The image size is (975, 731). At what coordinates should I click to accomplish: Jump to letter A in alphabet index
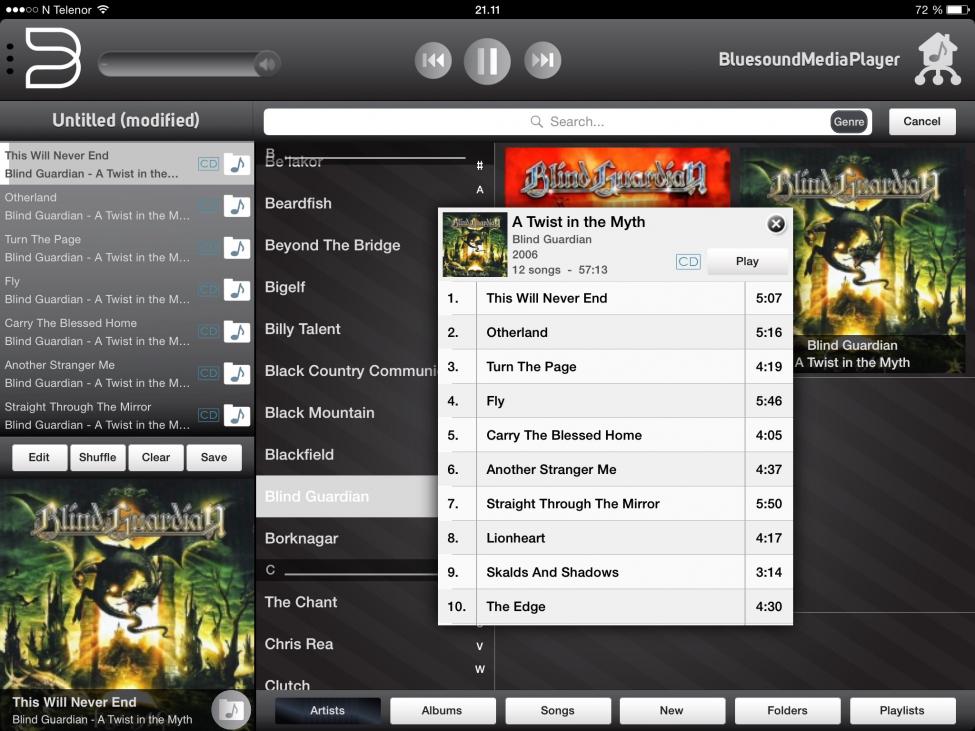pos(479,190)
